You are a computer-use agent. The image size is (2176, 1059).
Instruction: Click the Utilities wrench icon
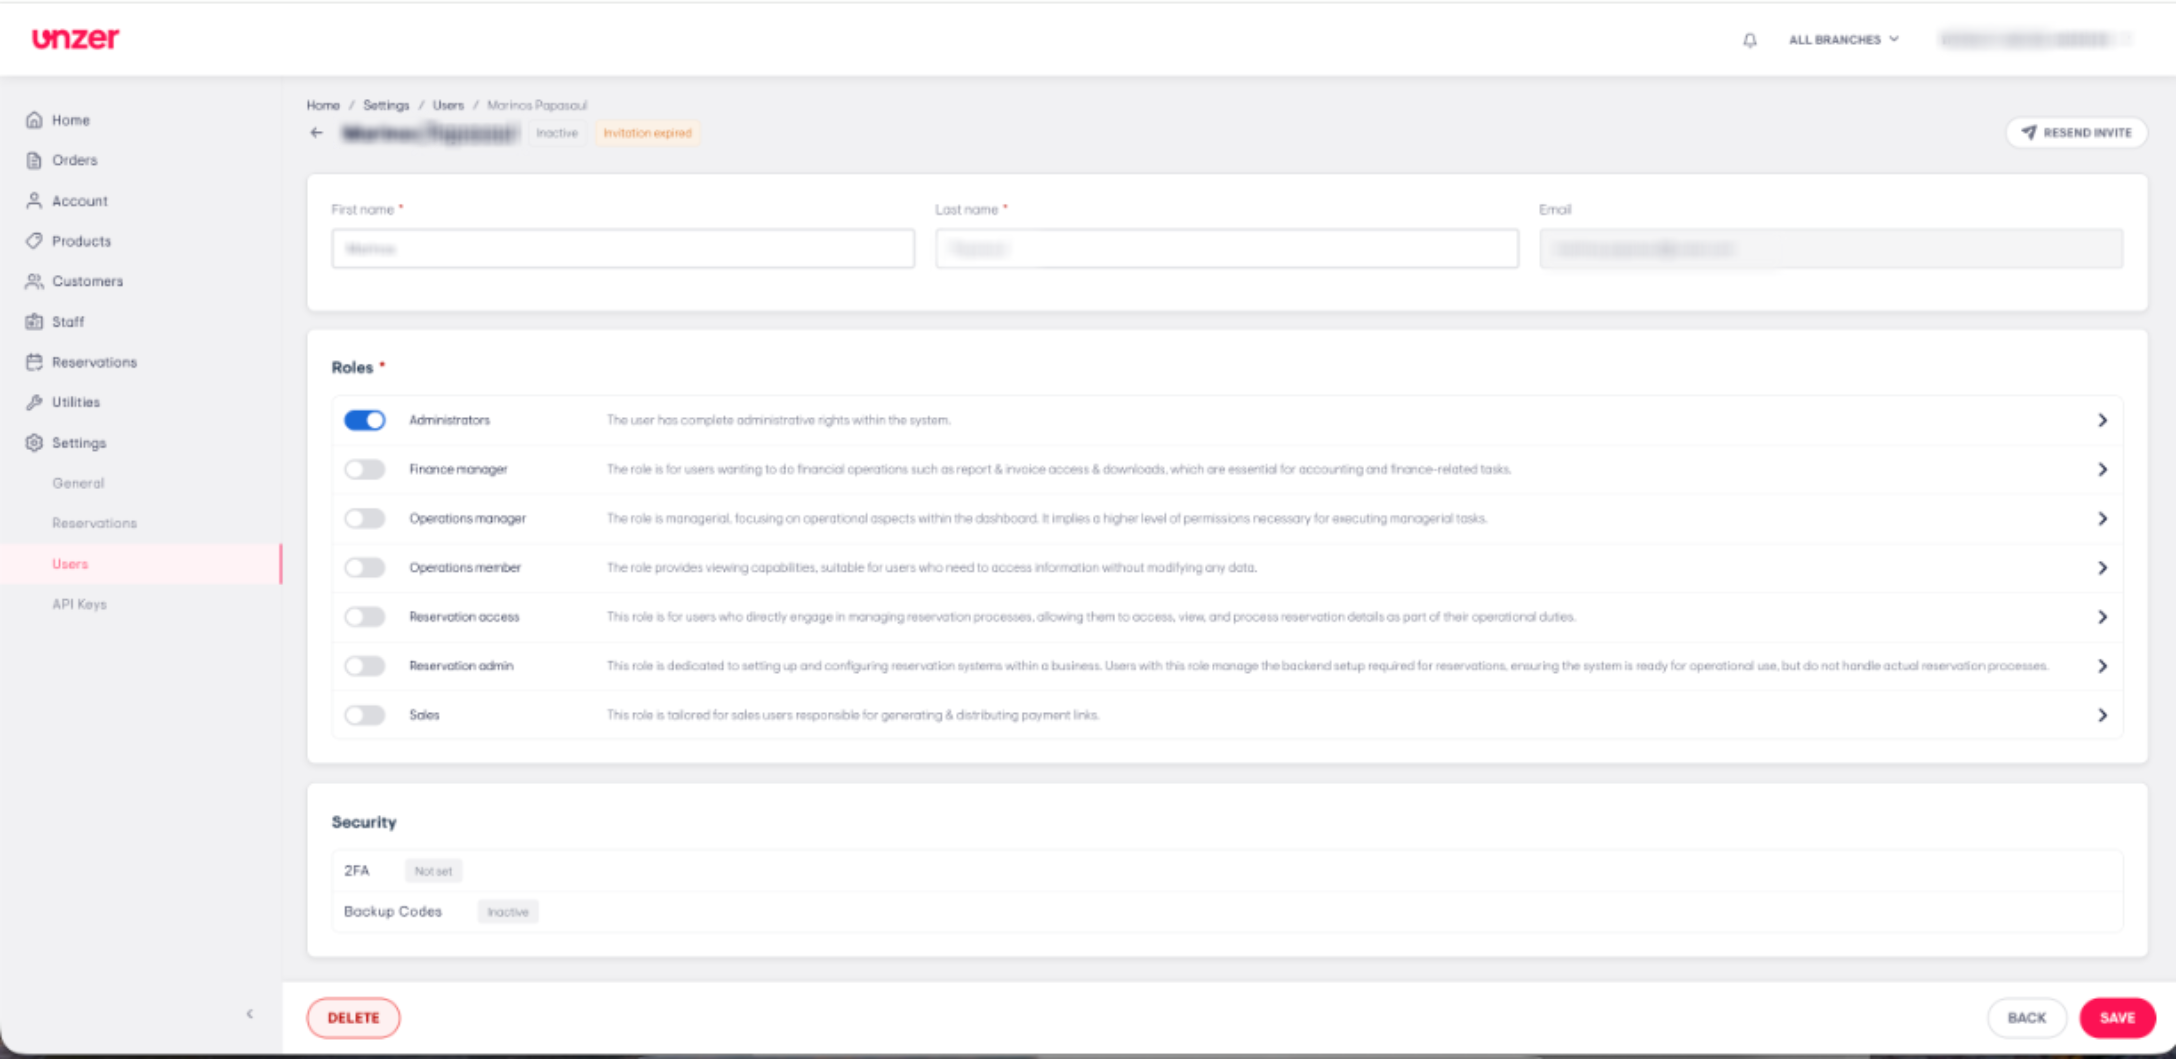34,402
